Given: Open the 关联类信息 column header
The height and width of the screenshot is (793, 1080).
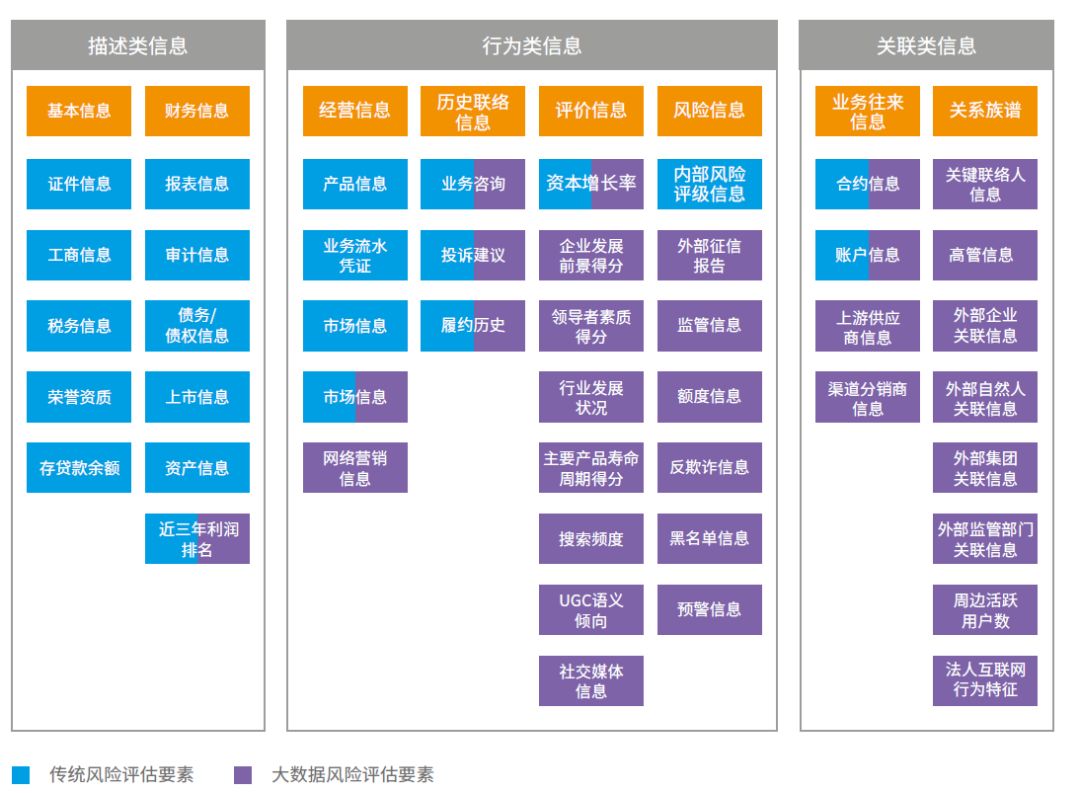Looking at the screenshot, I should (x=926, y=46).
